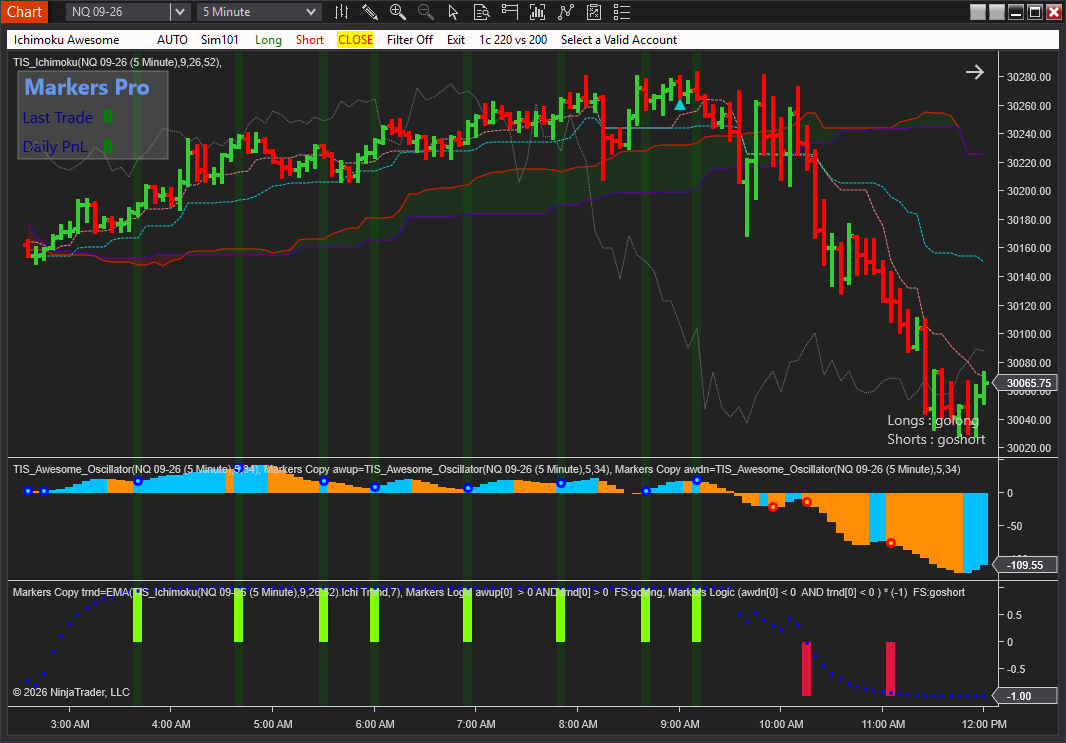Image resolution: width=1066 pixels, height=743 pixels.
Task: Open the chart bar style tool
Action: click(341, 12)
